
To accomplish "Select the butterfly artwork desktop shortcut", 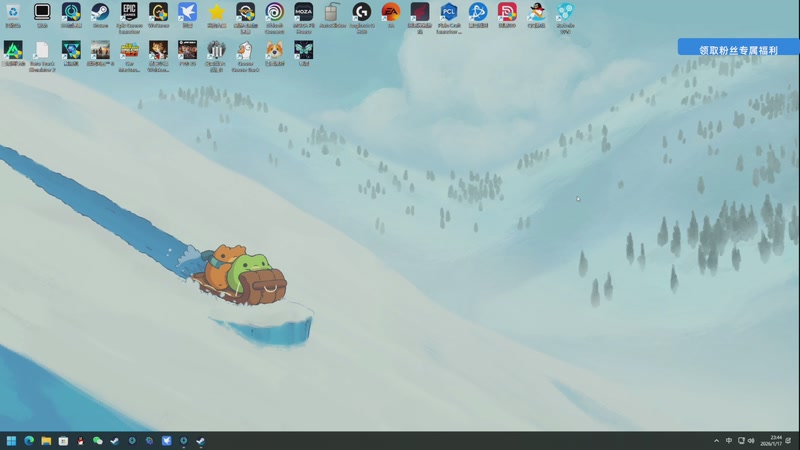I will click(x=304, y=54).
